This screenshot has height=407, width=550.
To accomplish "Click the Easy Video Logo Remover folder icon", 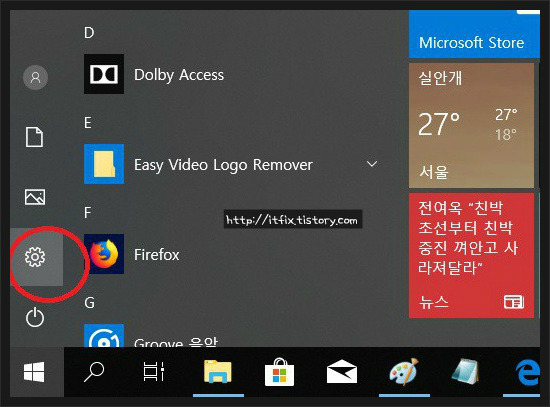I will pos(104,164).
